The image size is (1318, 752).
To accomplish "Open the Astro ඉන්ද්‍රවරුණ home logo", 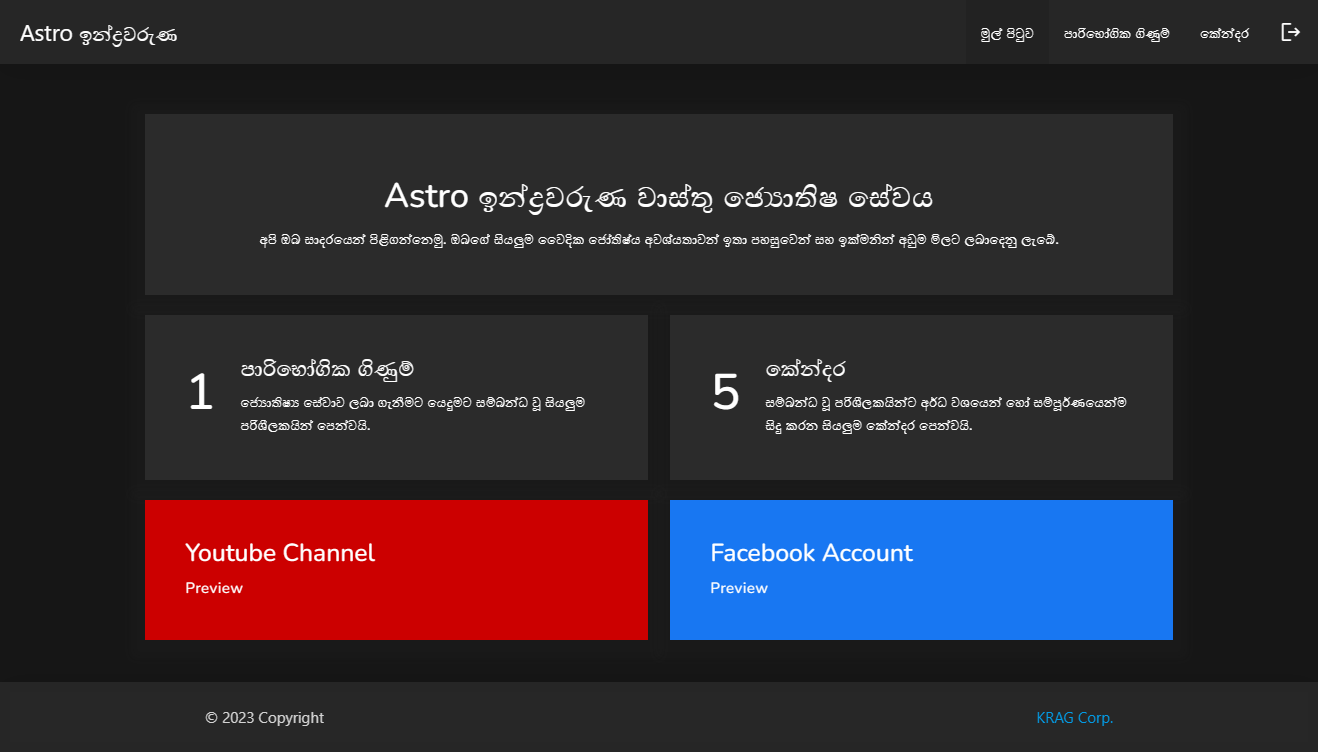I will [x=98, y=31].
